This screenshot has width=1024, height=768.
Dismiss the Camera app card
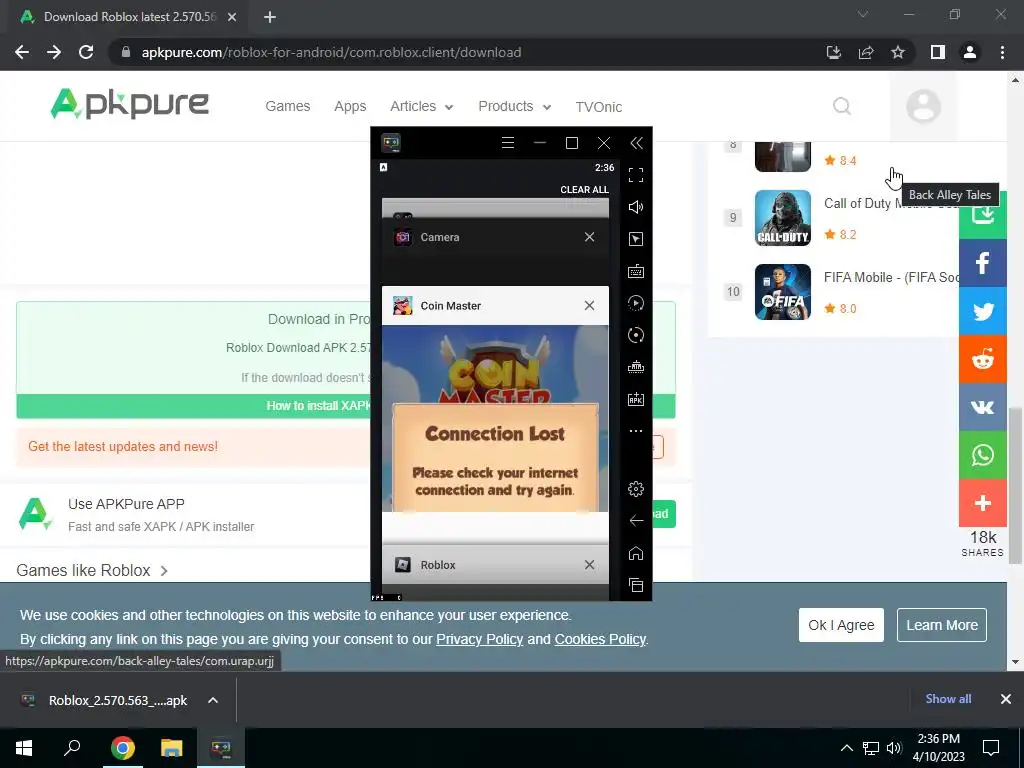tap(589, 237)
